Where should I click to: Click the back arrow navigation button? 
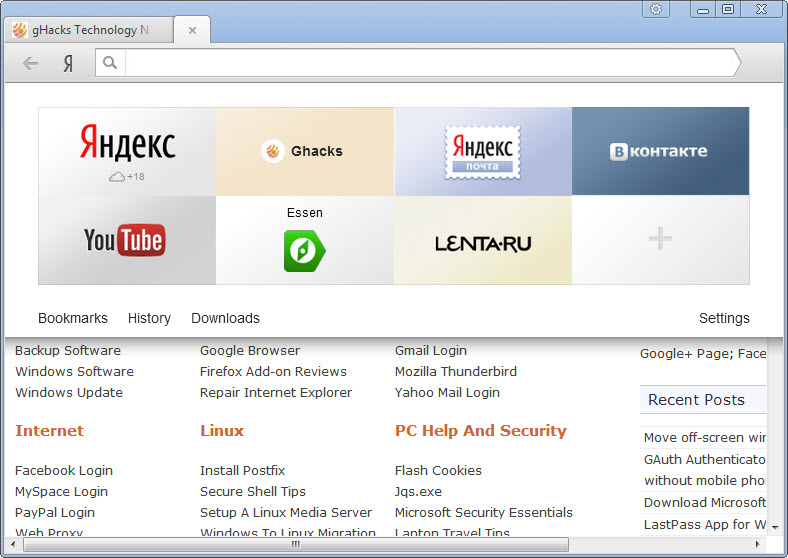click(30, 63)
